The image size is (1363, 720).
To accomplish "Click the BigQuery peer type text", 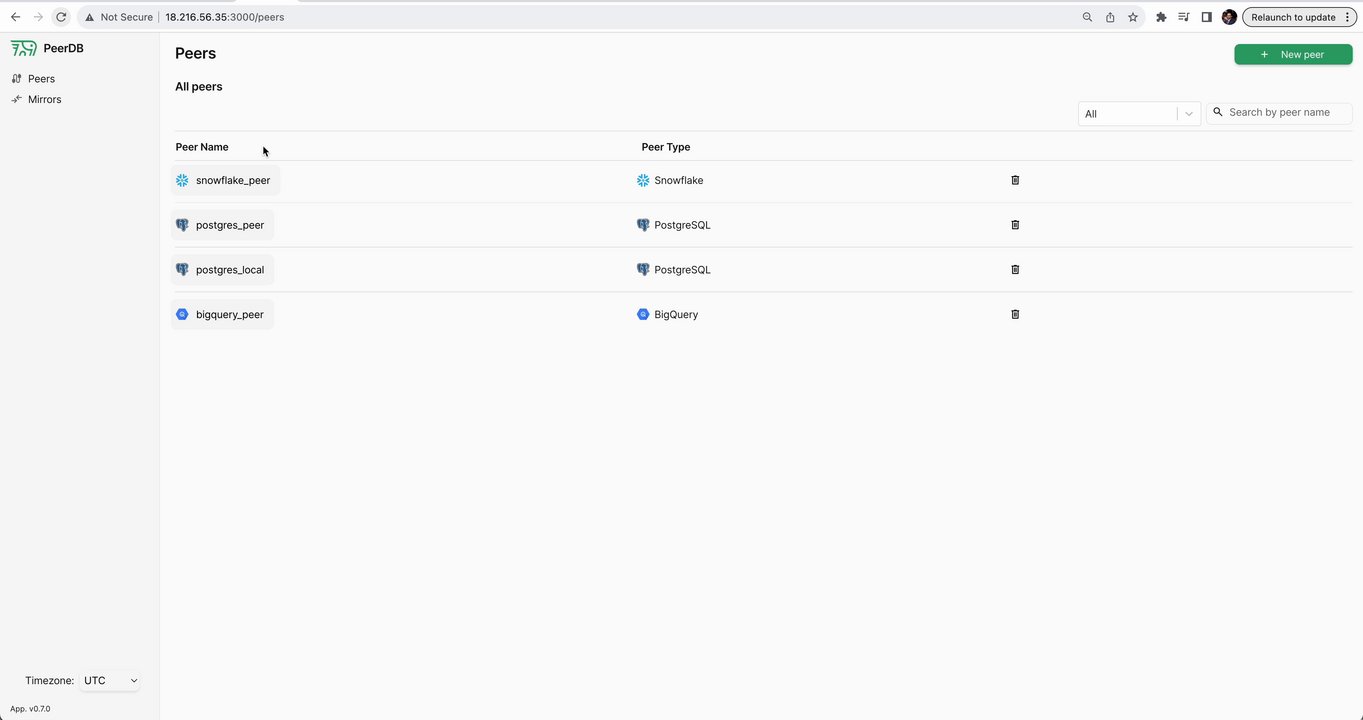I will point(676,314).
